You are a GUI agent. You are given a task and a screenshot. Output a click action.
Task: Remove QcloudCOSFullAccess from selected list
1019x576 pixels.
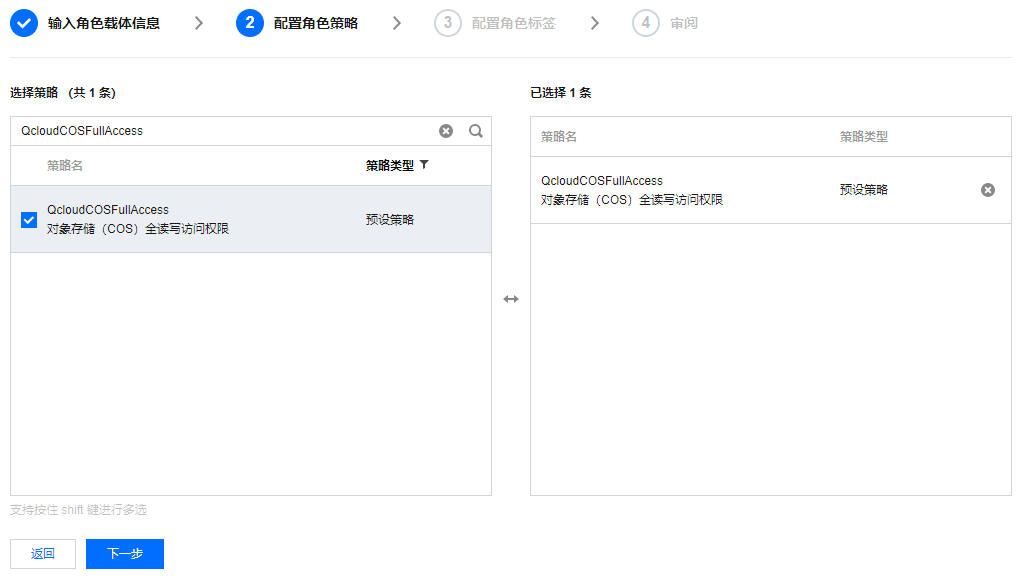click(x=987, y=190)
